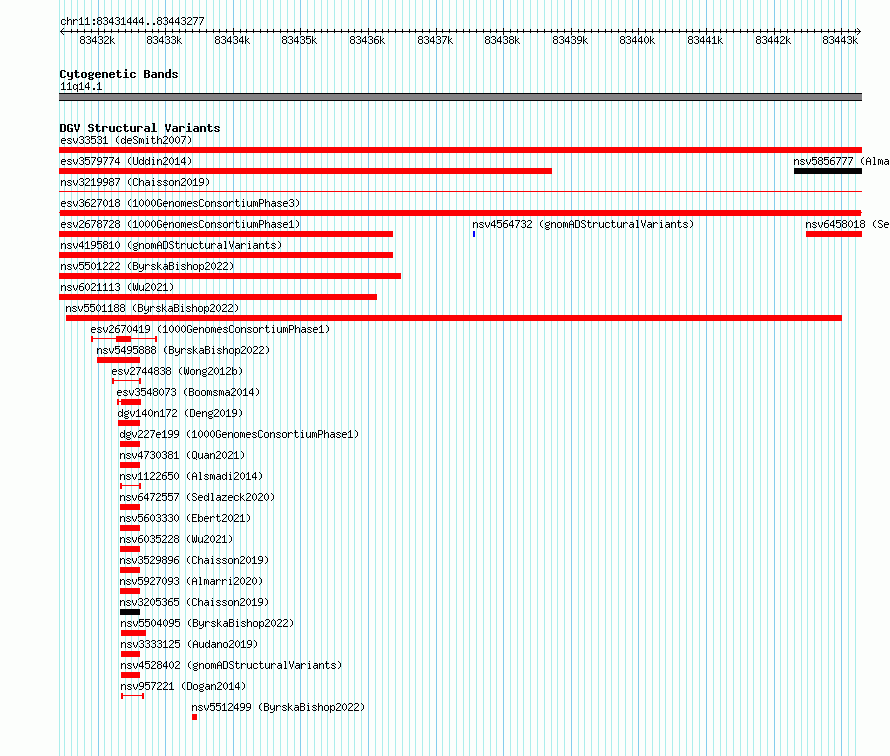Click esv2678728 (1000GenomesConsortiumPhase1) label
890x756 pixels.
[x=180, y=224]
